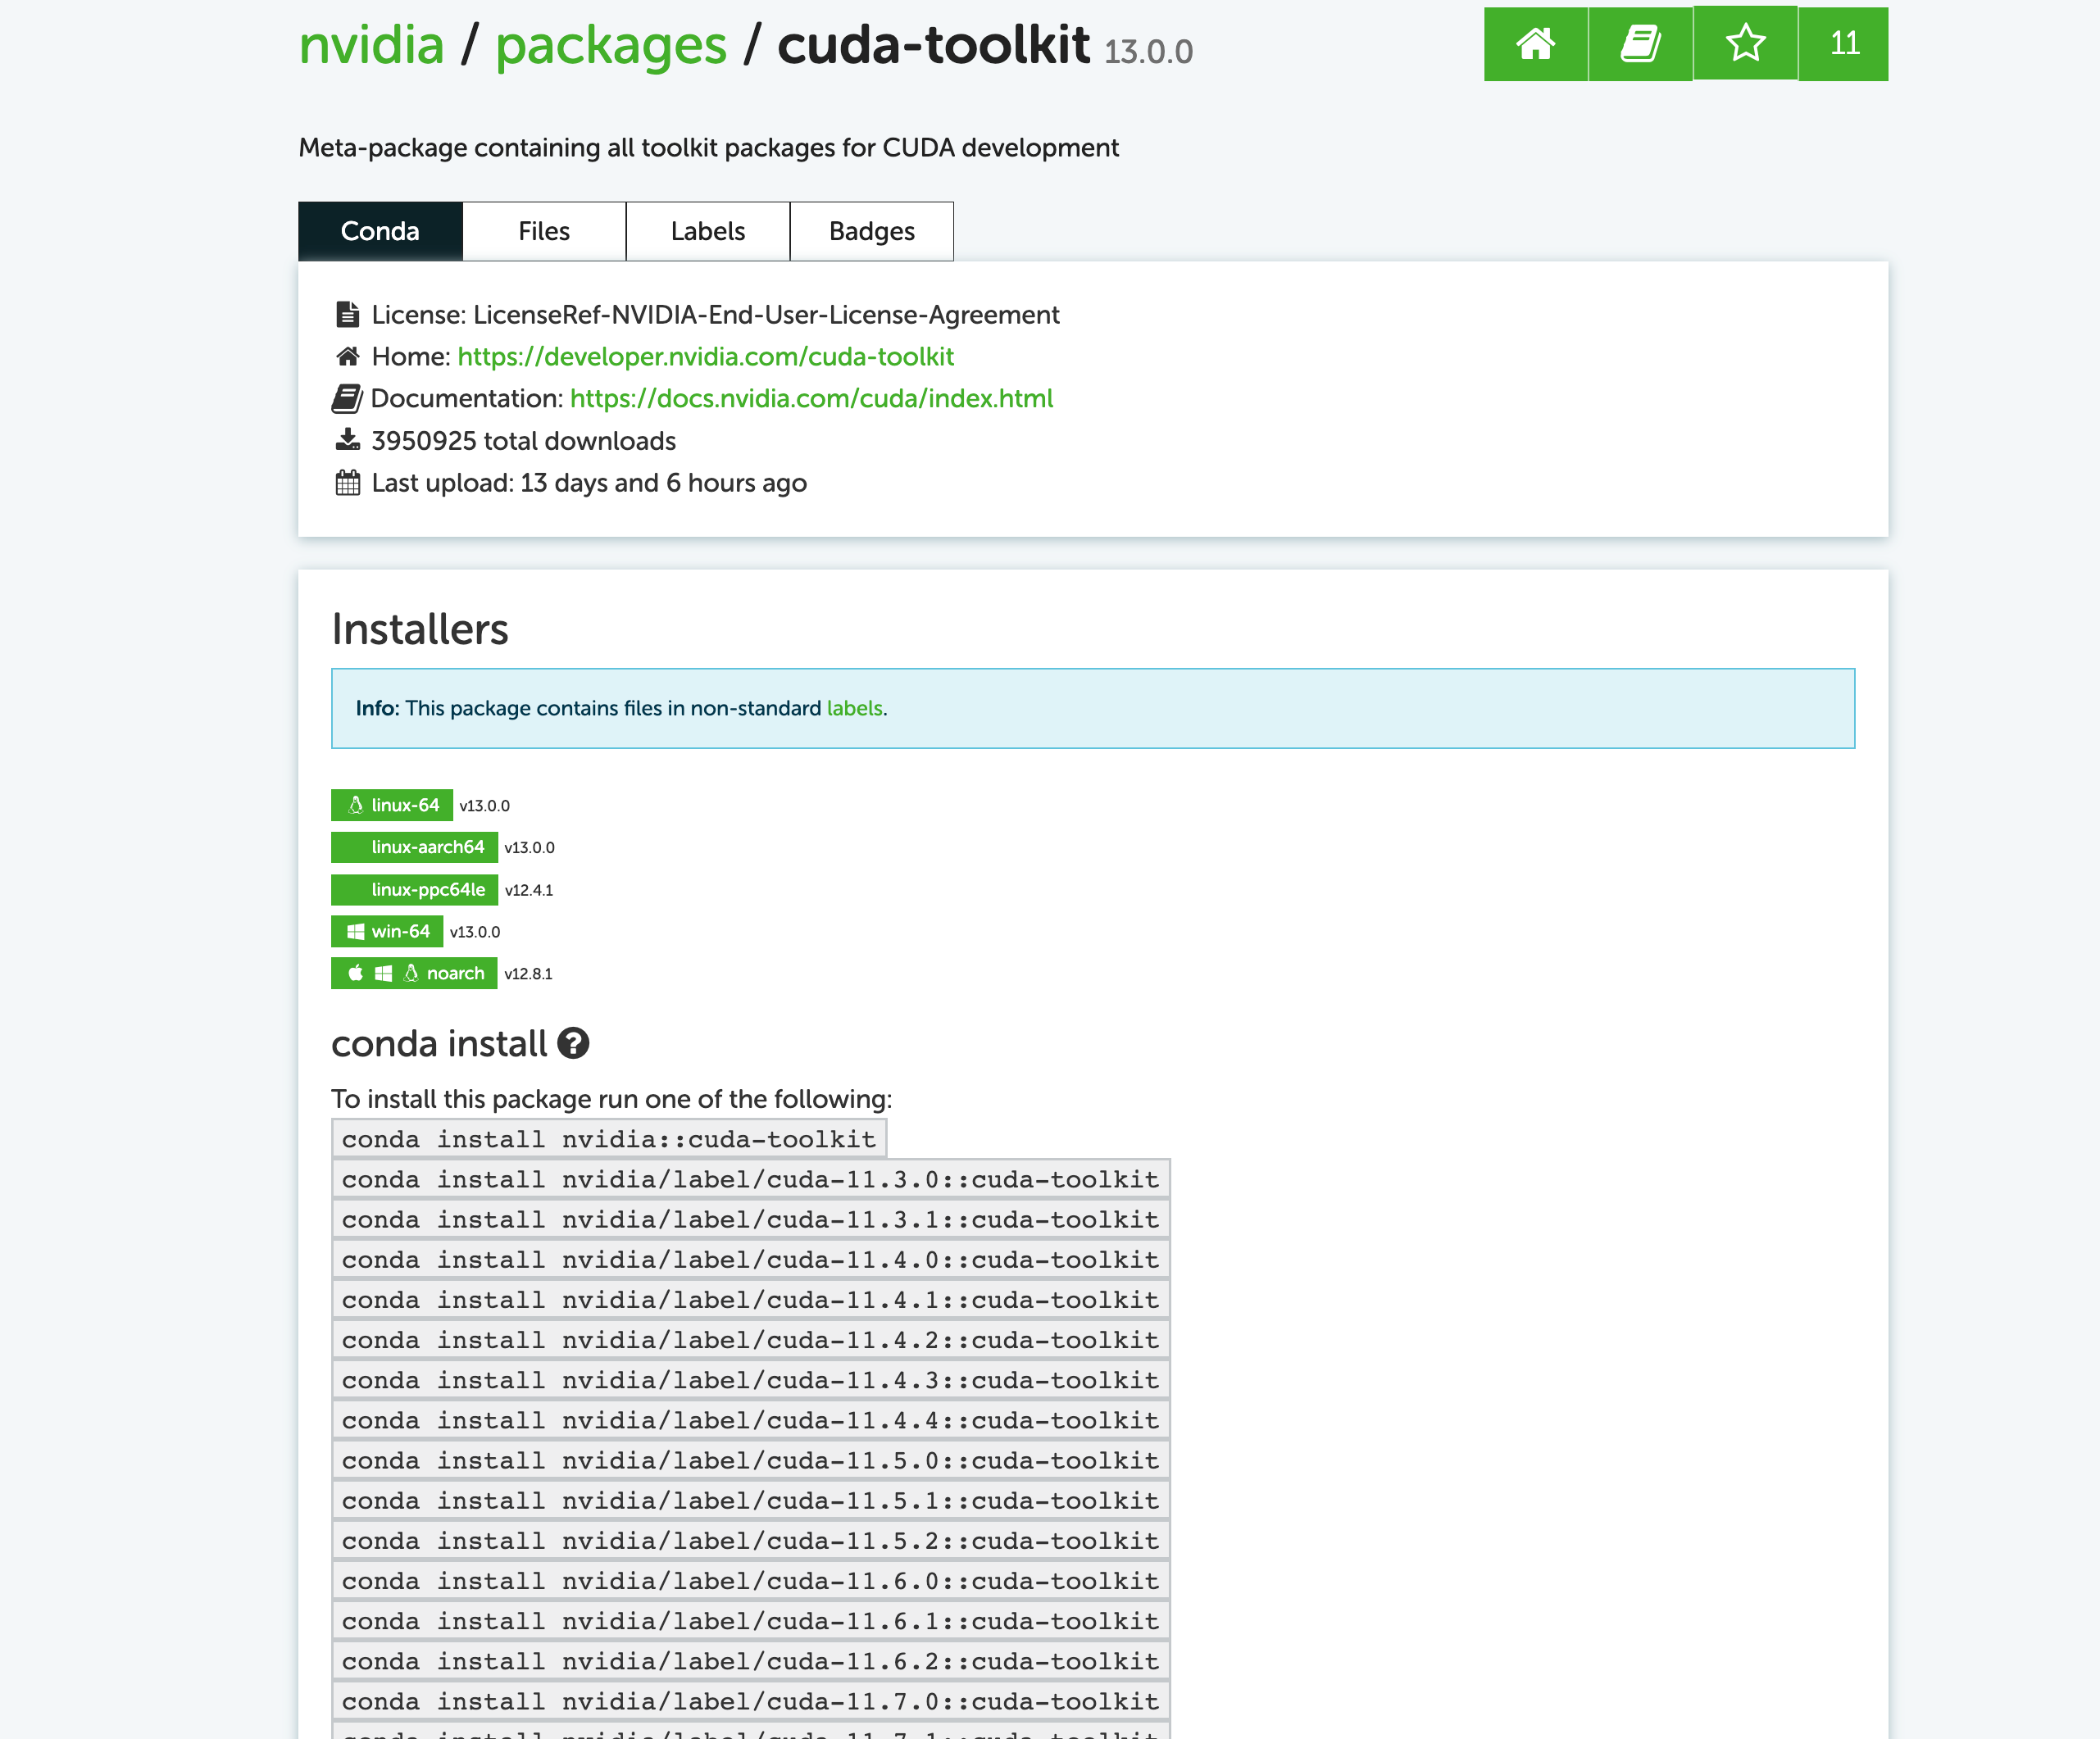This screenshot has width=2100, height=1739.
Task: Open the Labels tab
Action: 707,231
